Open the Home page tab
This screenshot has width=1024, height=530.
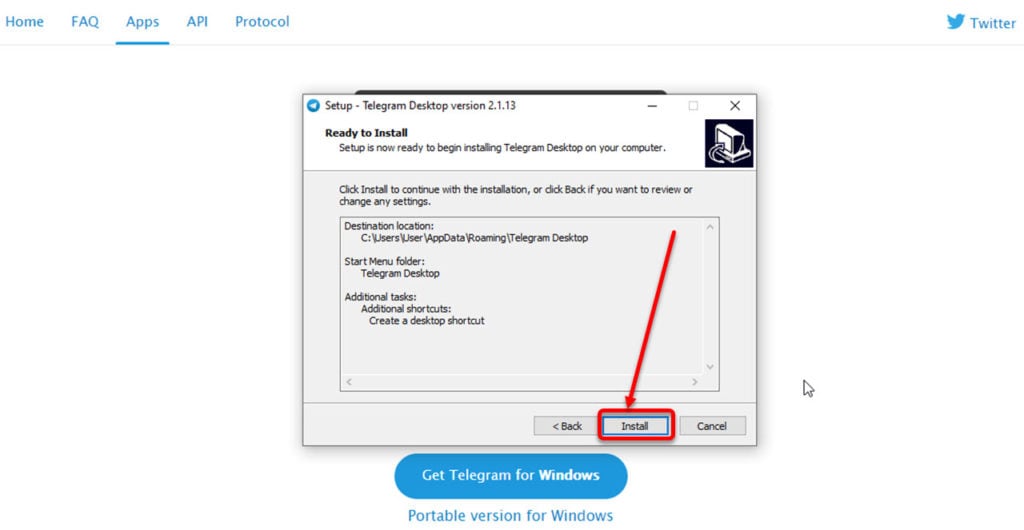[24, 22]
